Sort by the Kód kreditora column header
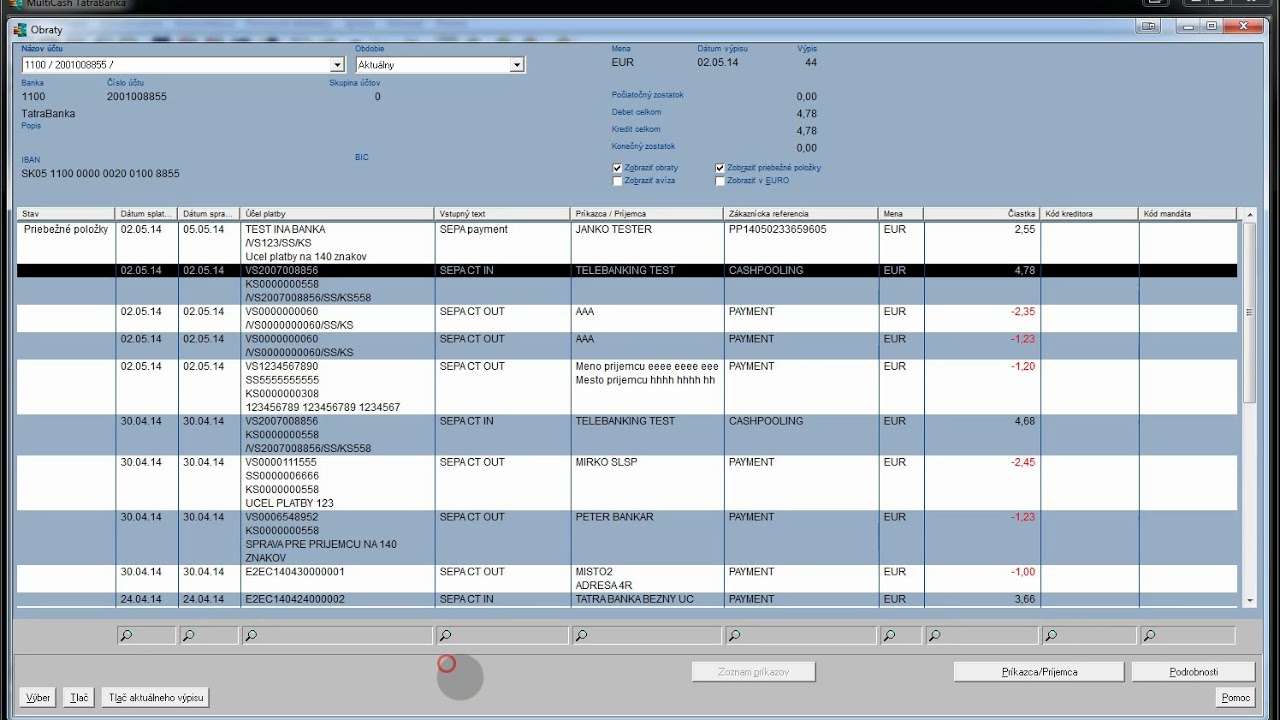1280x720 pixels. [1090, 214]
